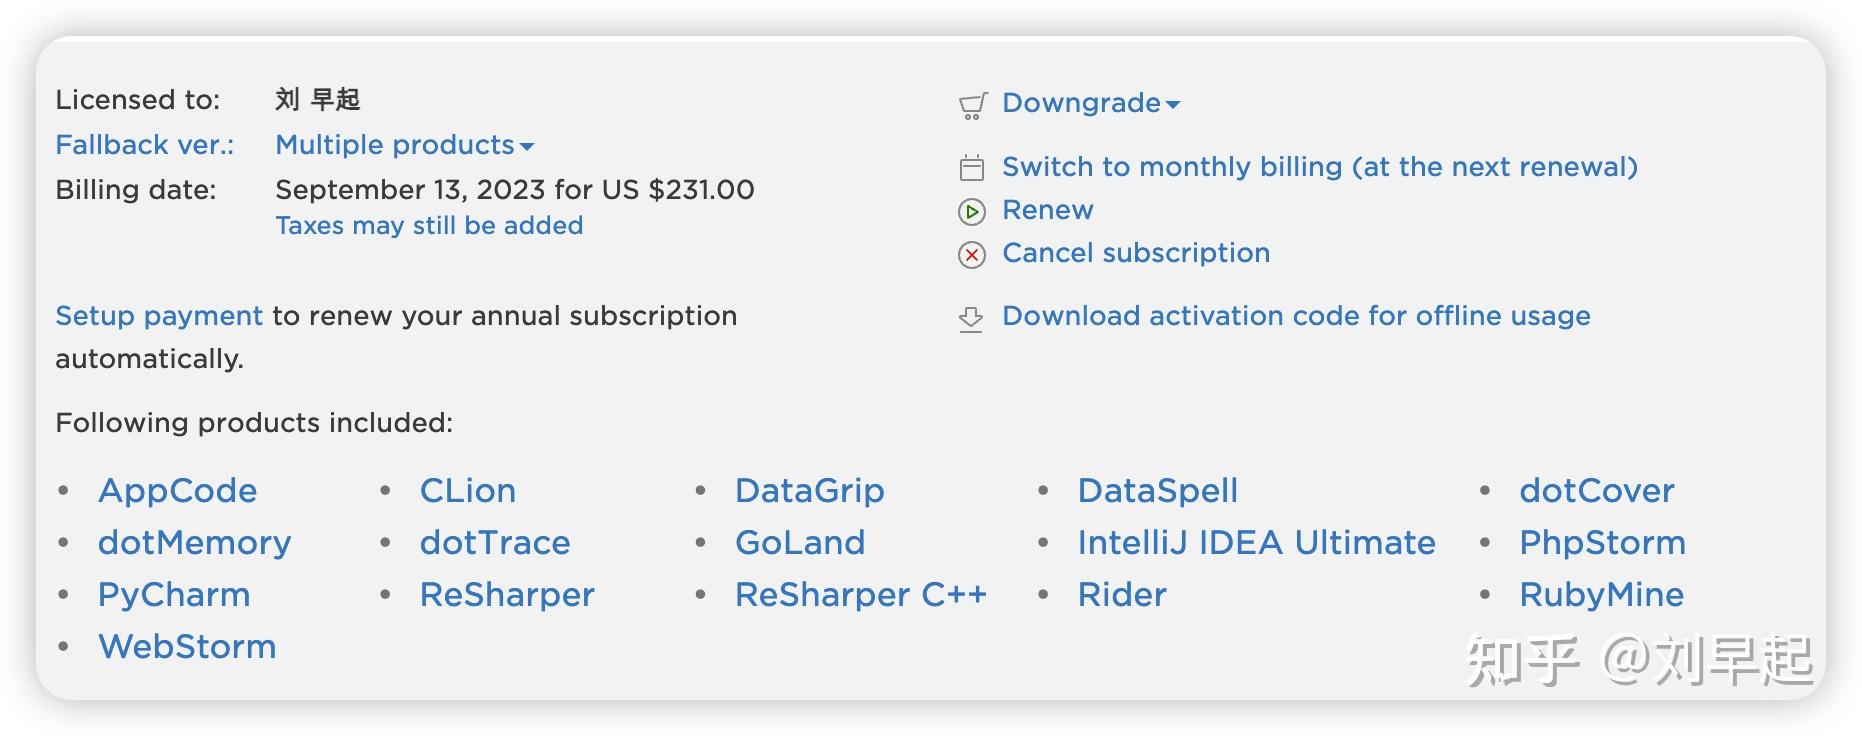Click the download icon for activation code
Viewport: 1862px width, 736px height.
coord(971,319)
